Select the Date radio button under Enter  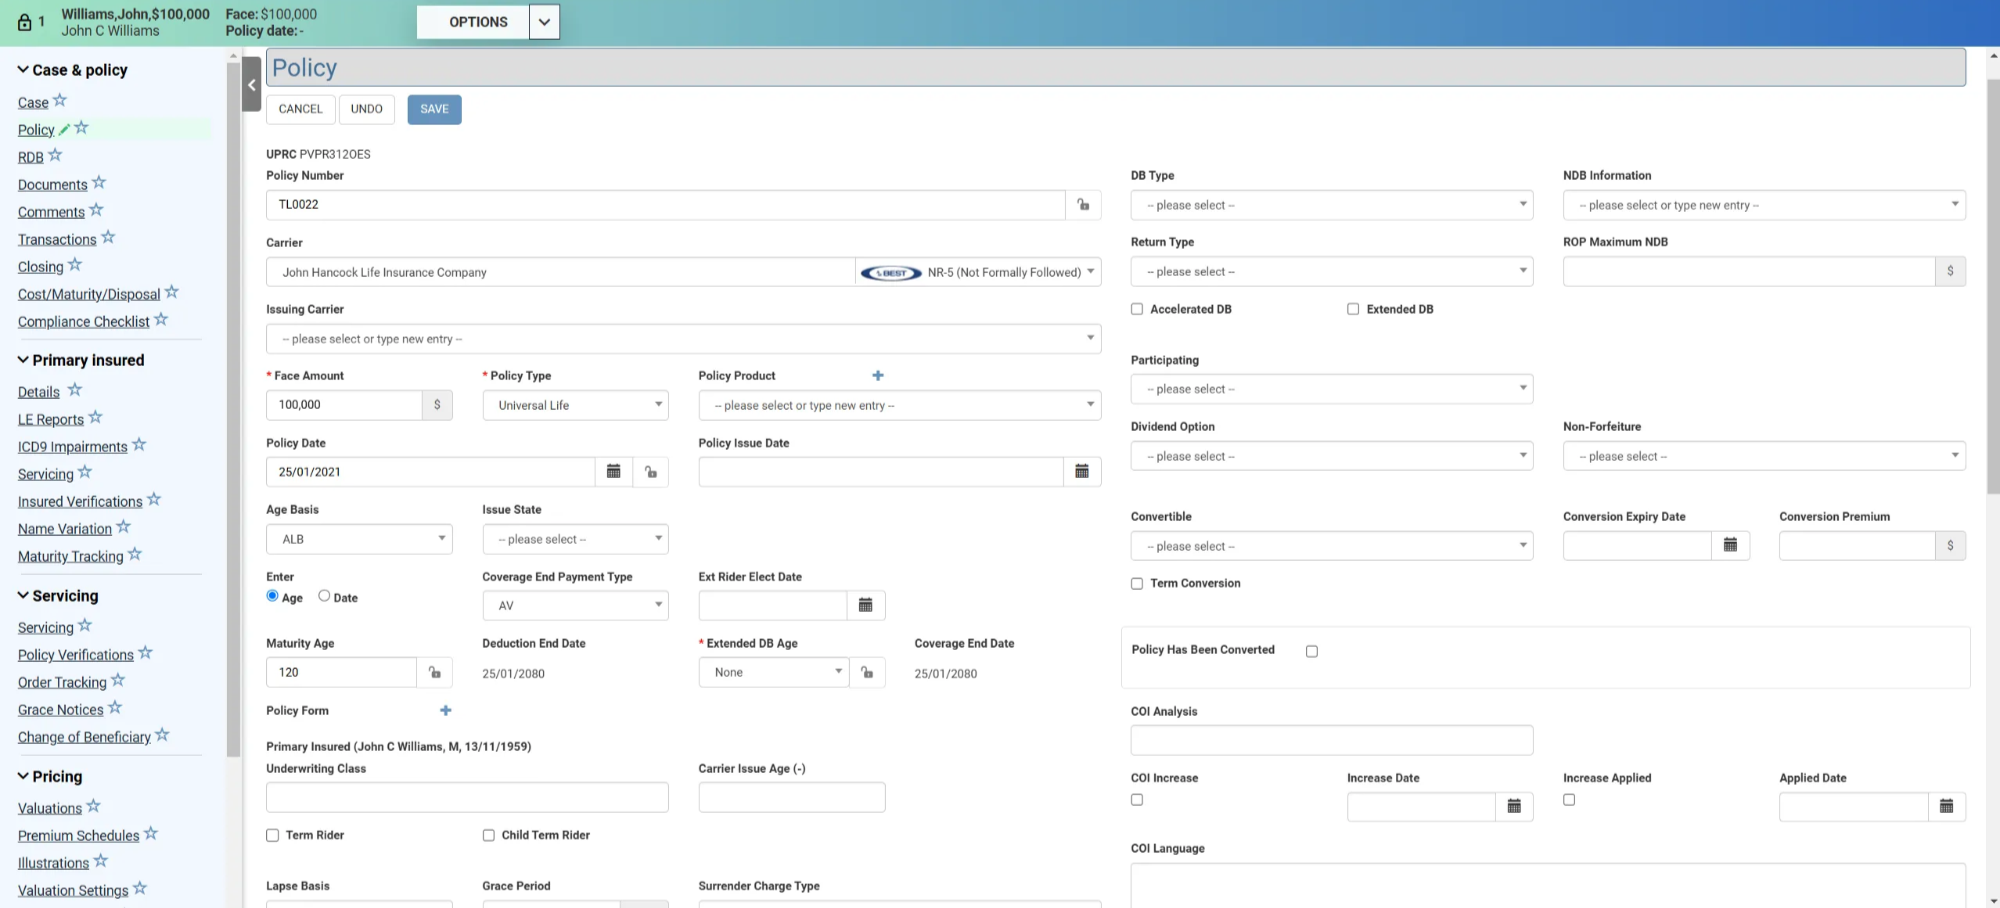click(x=324, y=596)
